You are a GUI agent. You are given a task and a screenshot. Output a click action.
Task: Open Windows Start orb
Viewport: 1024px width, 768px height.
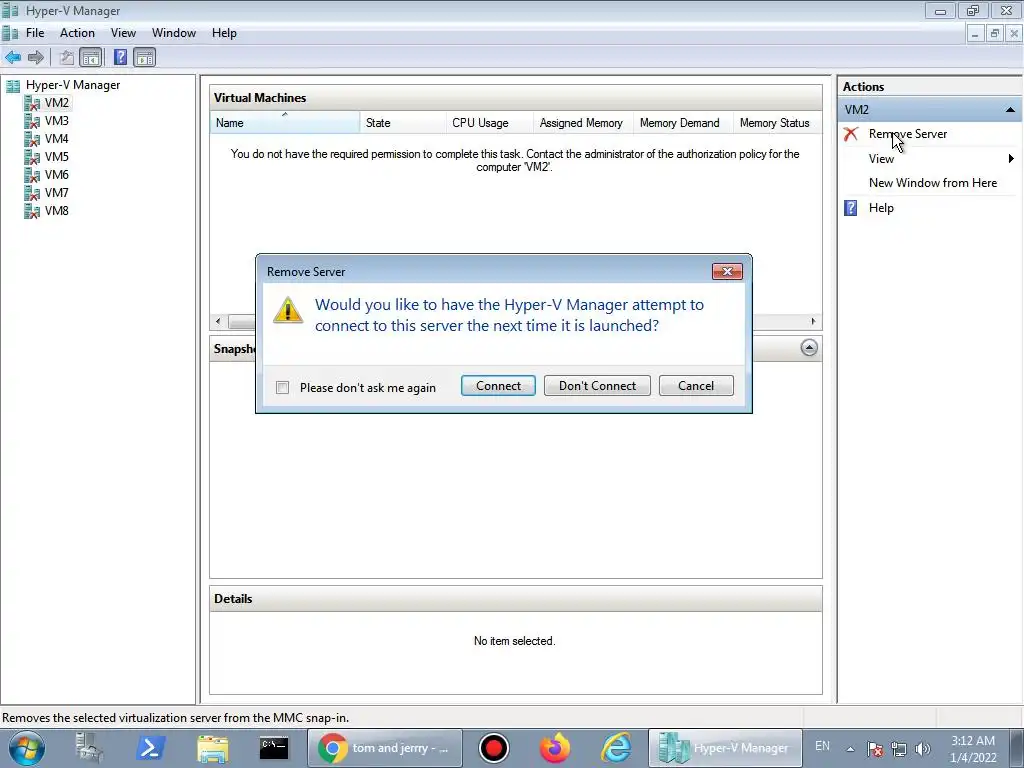[x=27, y=748]
